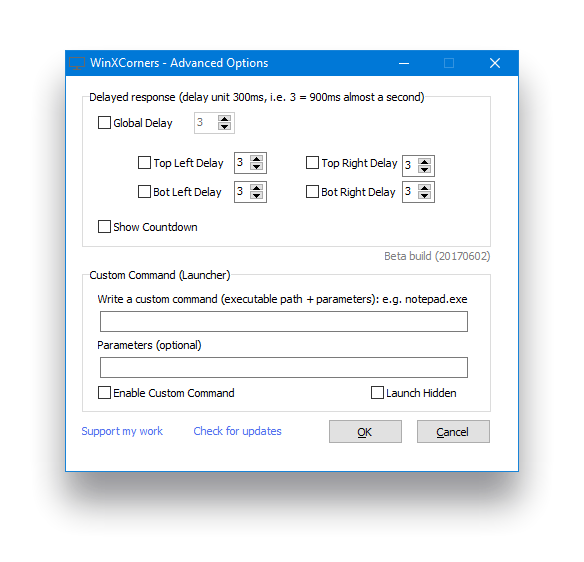Toggle the Show Countdown option

click(x=104, y=227)
